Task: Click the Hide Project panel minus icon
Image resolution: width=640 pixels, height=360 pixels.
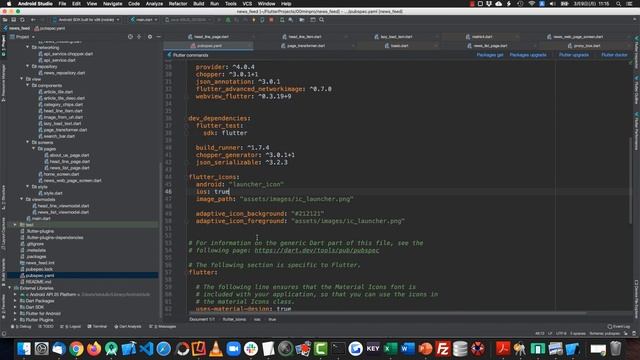Action: [x=158, y=37]
